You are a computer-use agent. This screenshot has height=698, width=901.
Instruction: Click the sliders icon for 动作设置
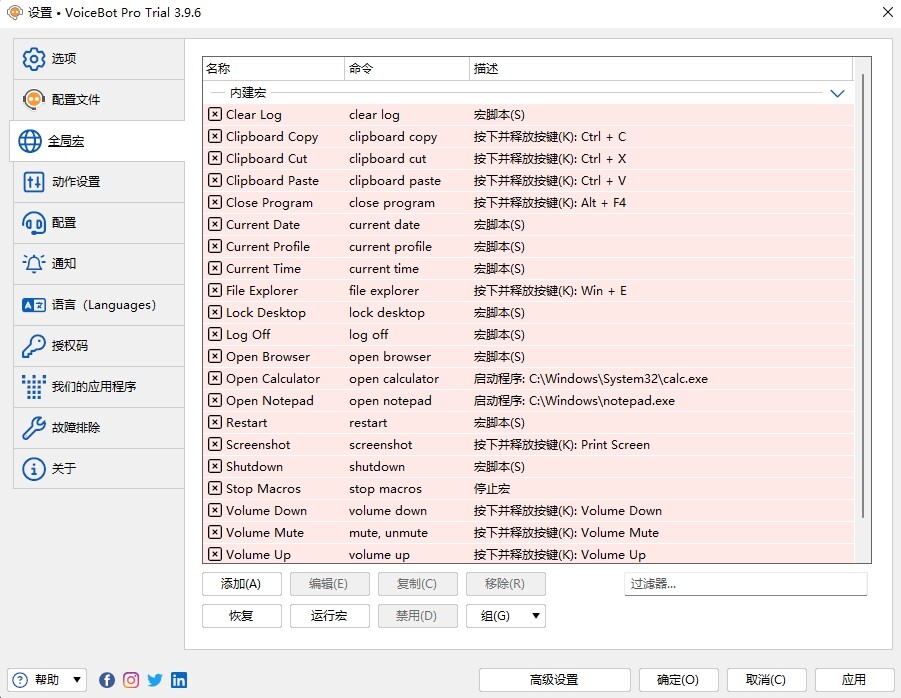coord(33,182)
